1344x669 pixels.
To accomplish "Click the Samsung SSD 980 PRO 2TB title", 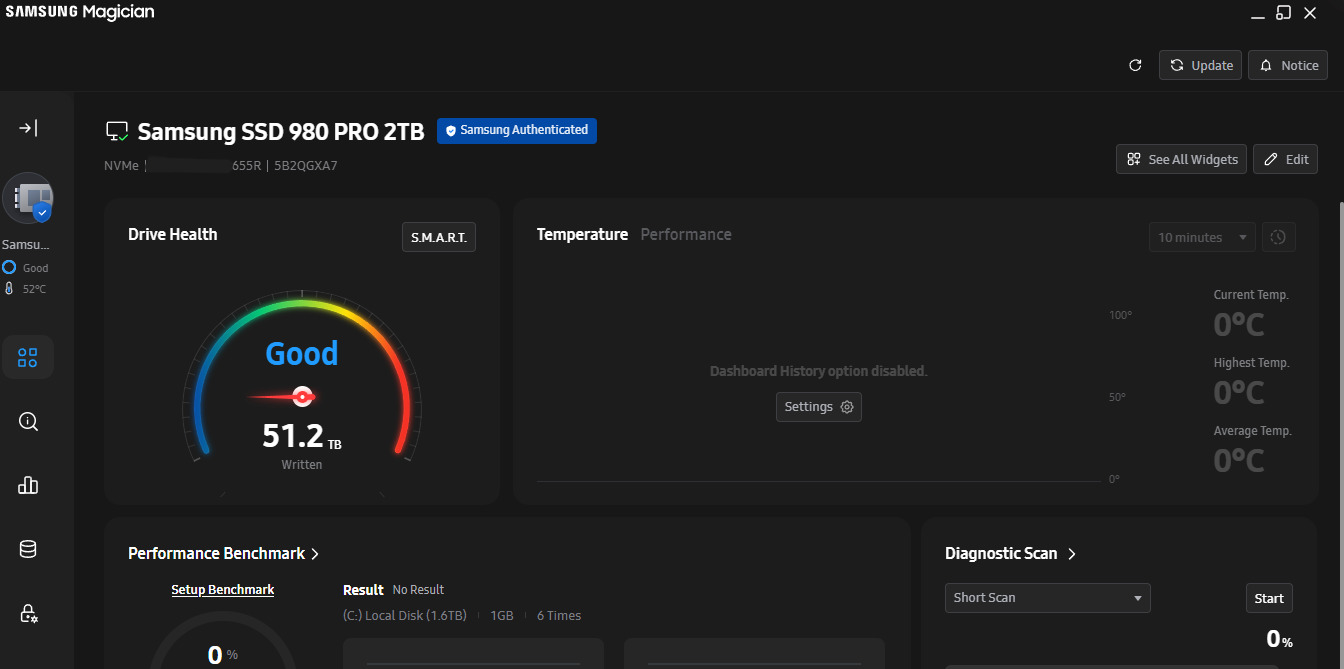I will [x=281, y=132].
